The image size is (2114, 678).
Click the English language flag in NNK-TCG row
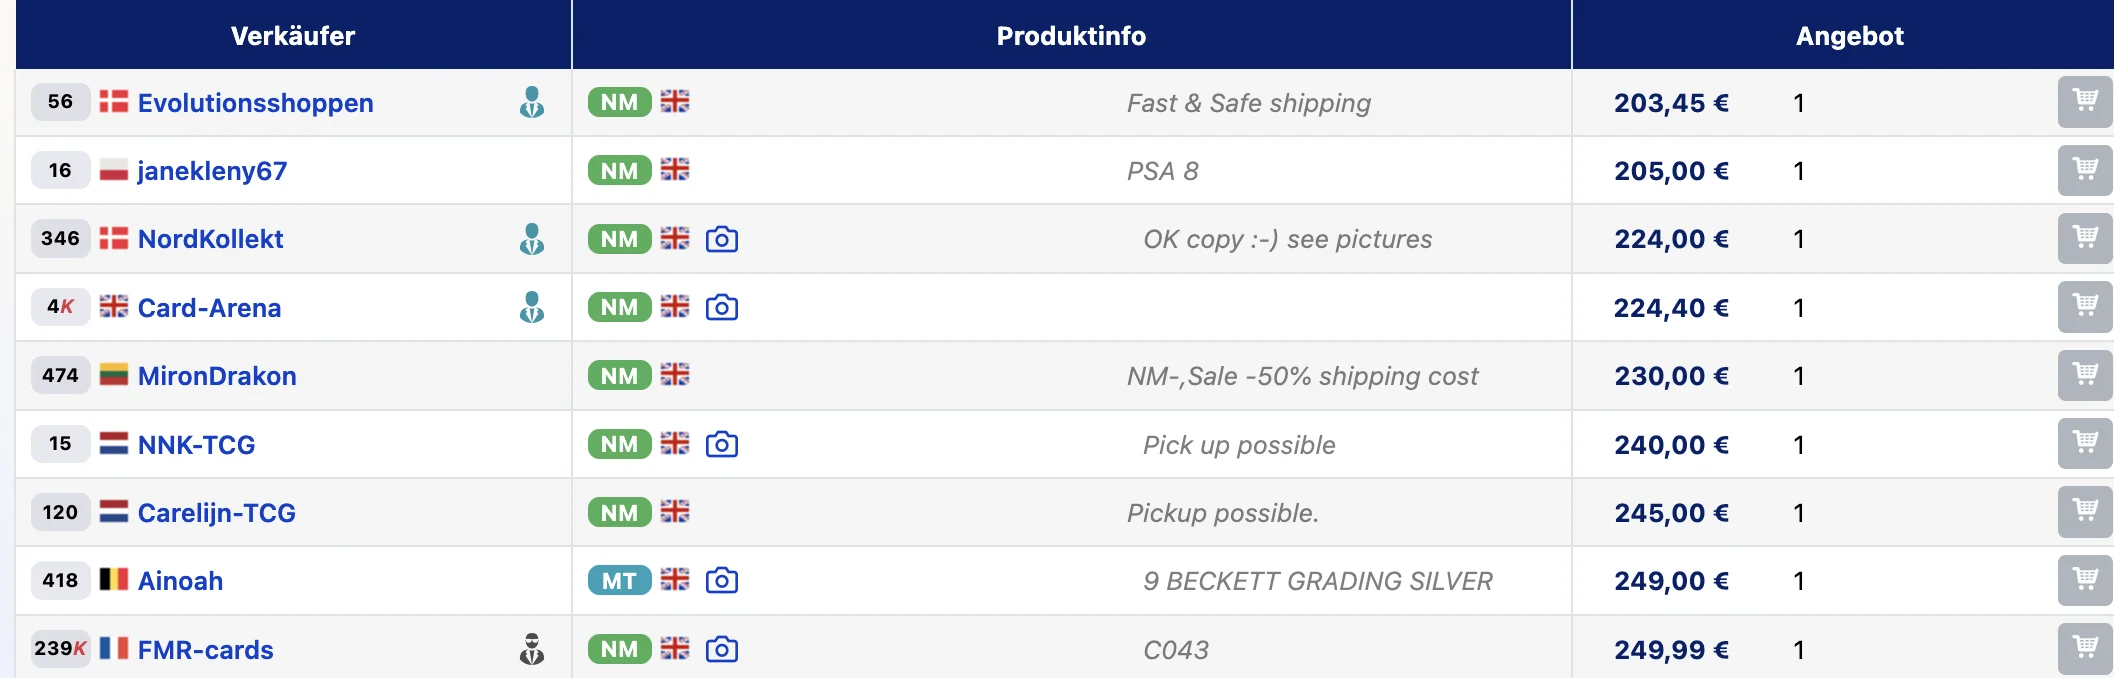click(x=675, y=443)
